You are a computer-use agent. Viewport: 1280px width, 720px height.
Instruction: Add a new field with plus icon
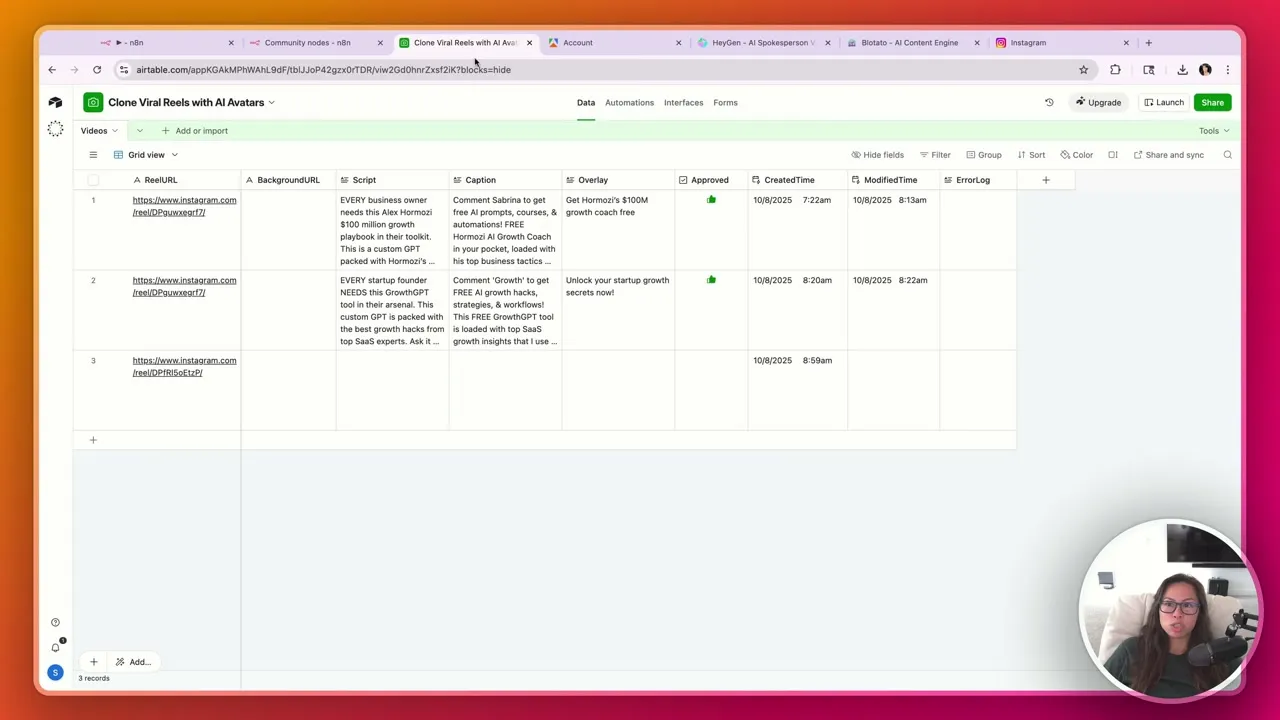pyautogui.click(x=1046, y=180)
